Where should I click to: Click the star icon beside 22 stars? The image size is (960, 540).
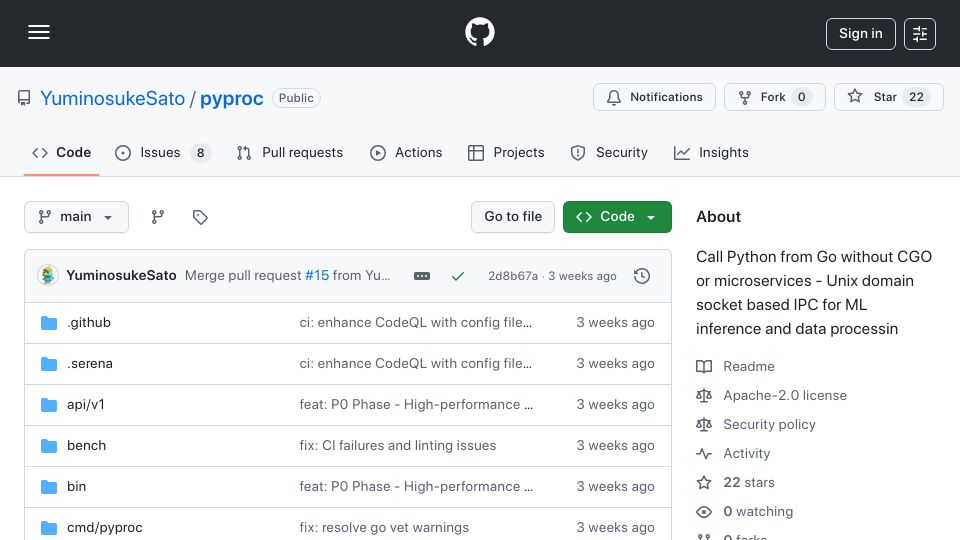point(704,482)
